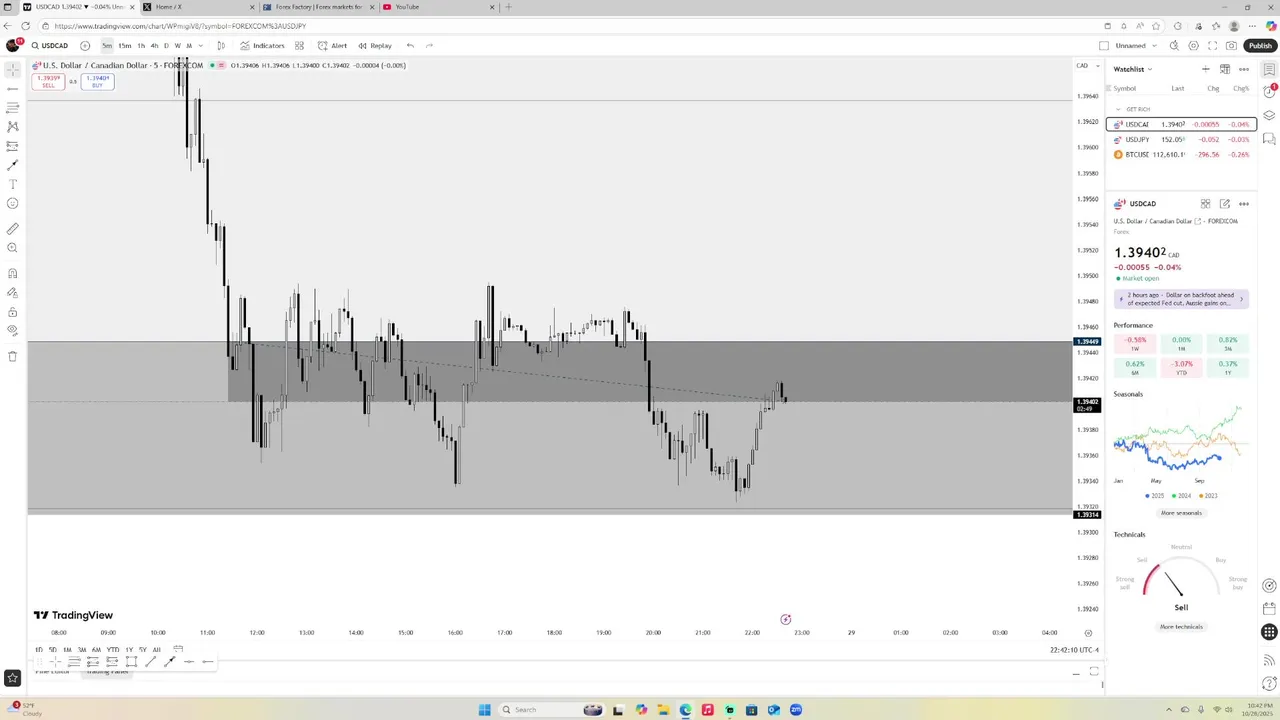This screenshot has width=1280, height=720.
Task: Undo the last chart action
Action: pos(410,45)
